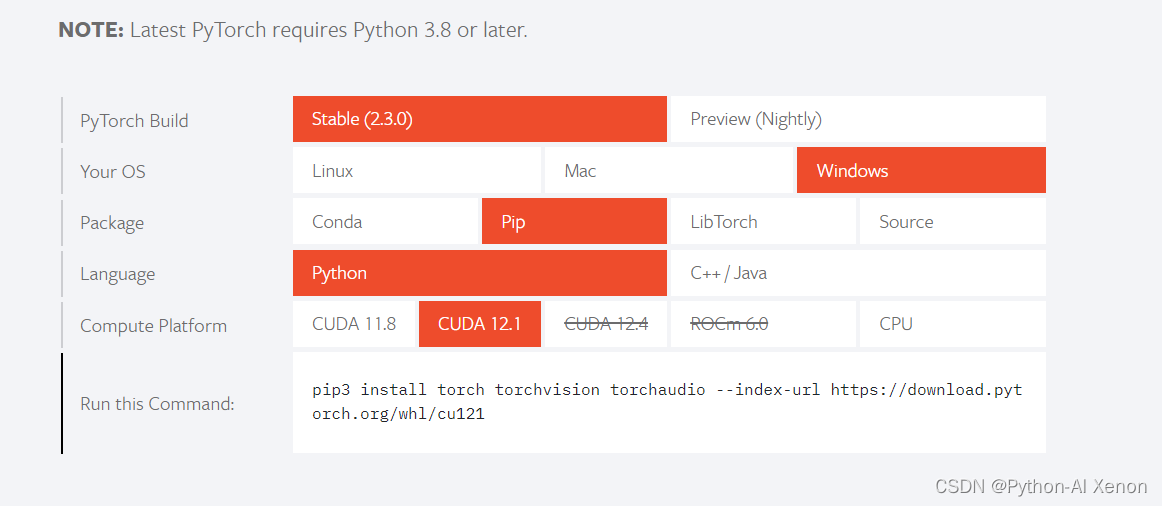Select CPU compute platform
Viewport: 1162px width, 506px height.
pos(953,324)
